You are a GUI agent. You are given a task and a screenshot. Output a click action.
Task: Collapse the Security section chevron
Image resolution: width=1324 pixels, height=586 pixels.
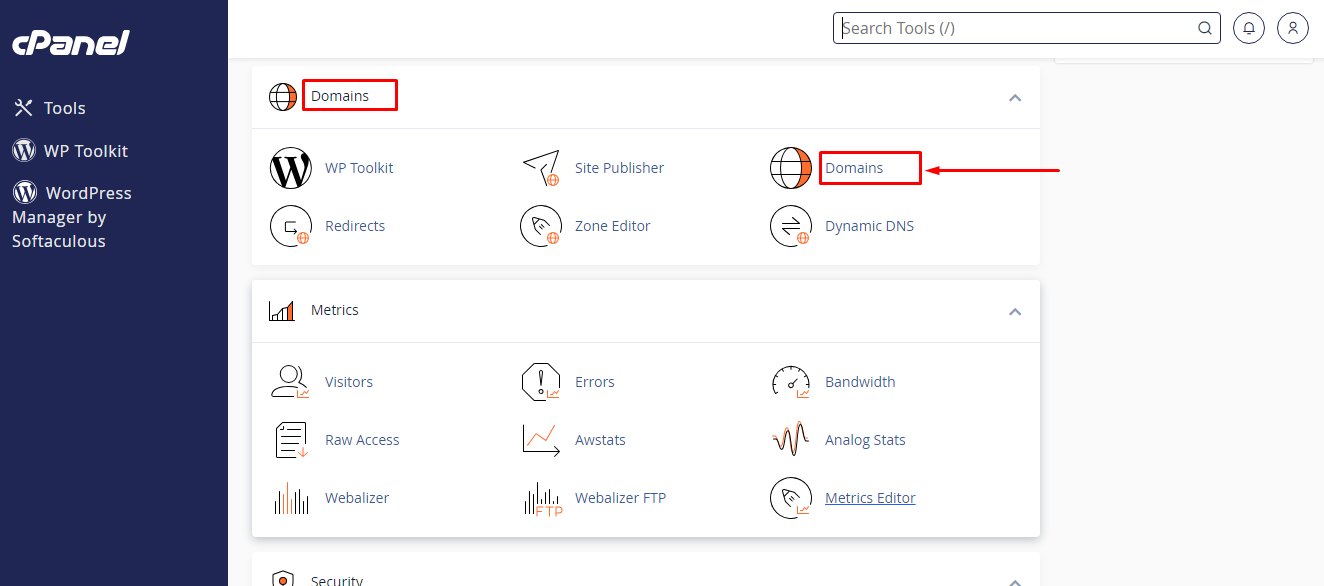[x=1015, y=581]
